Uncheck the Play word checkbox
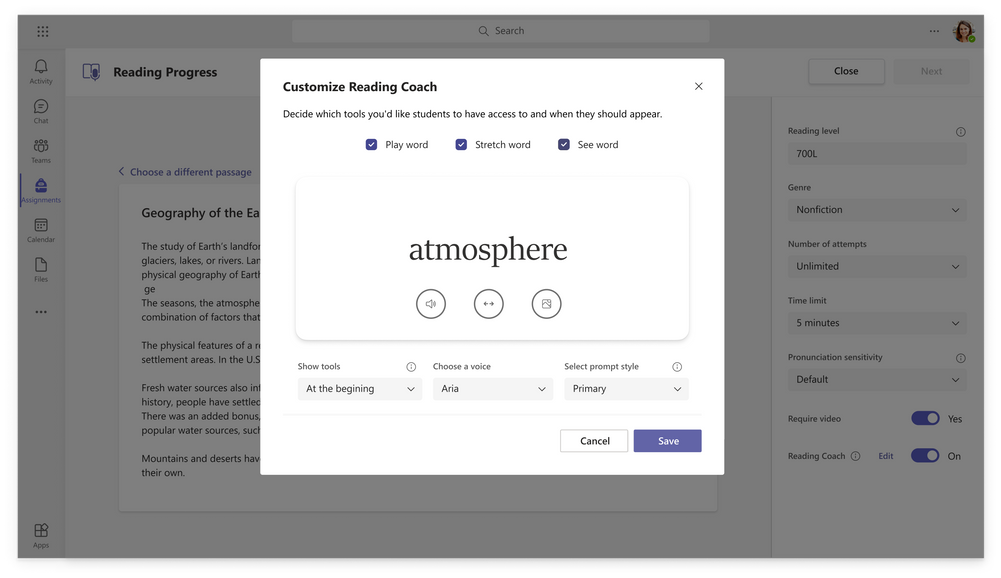Viewport: 1001px width, 578px height. (x=371, y=144)
